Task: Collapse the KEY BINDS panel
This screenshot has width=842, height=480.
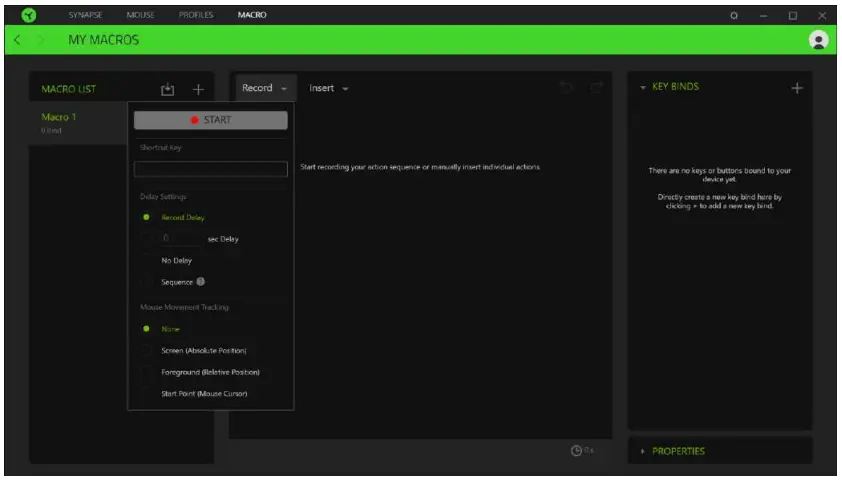Action: coord(643,87)
